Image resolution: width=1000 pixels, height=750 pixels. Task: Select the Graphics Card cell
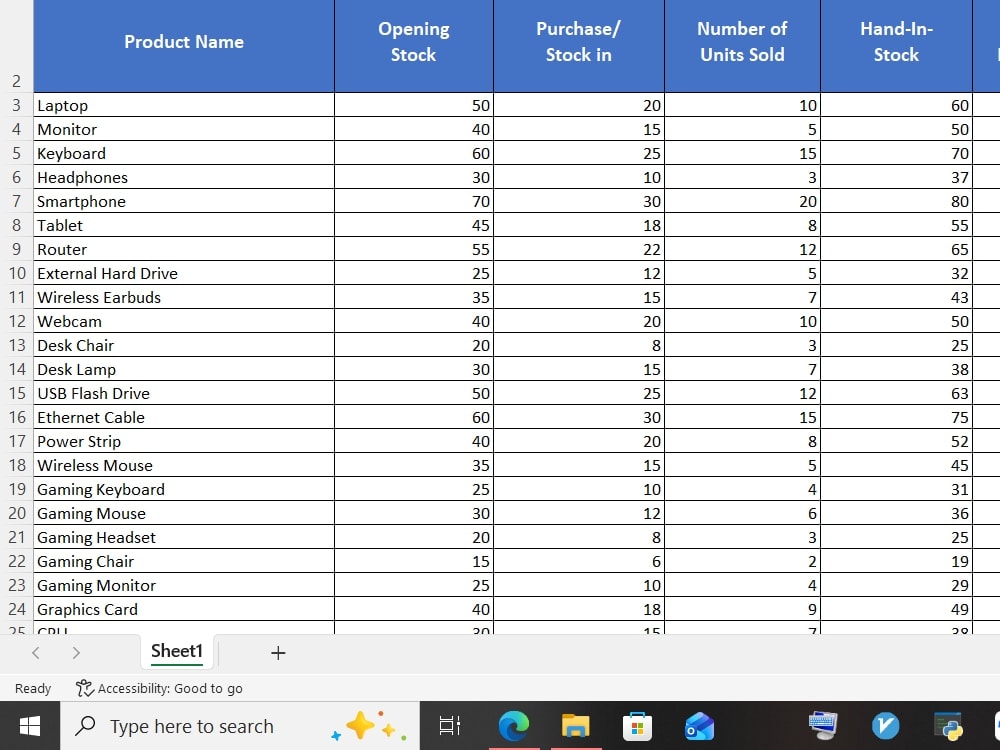coord(184,609)
